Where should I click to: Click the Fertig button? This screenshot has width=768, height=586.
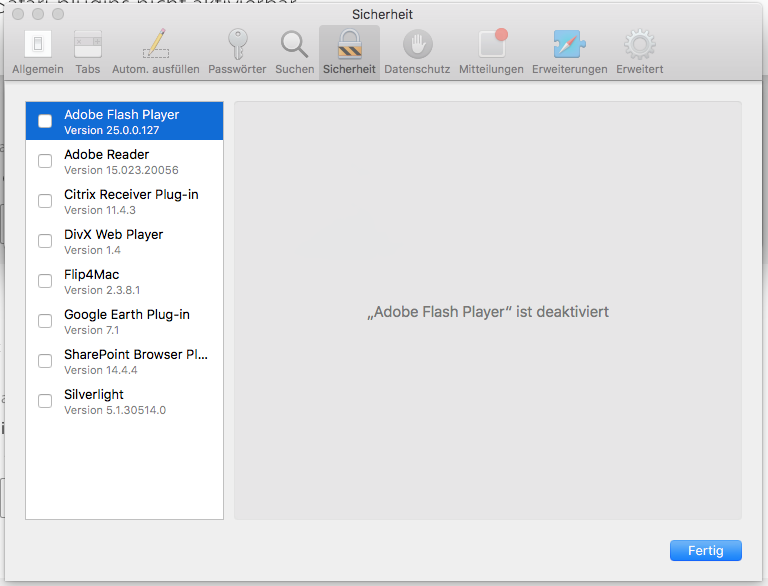click(705, 551)
